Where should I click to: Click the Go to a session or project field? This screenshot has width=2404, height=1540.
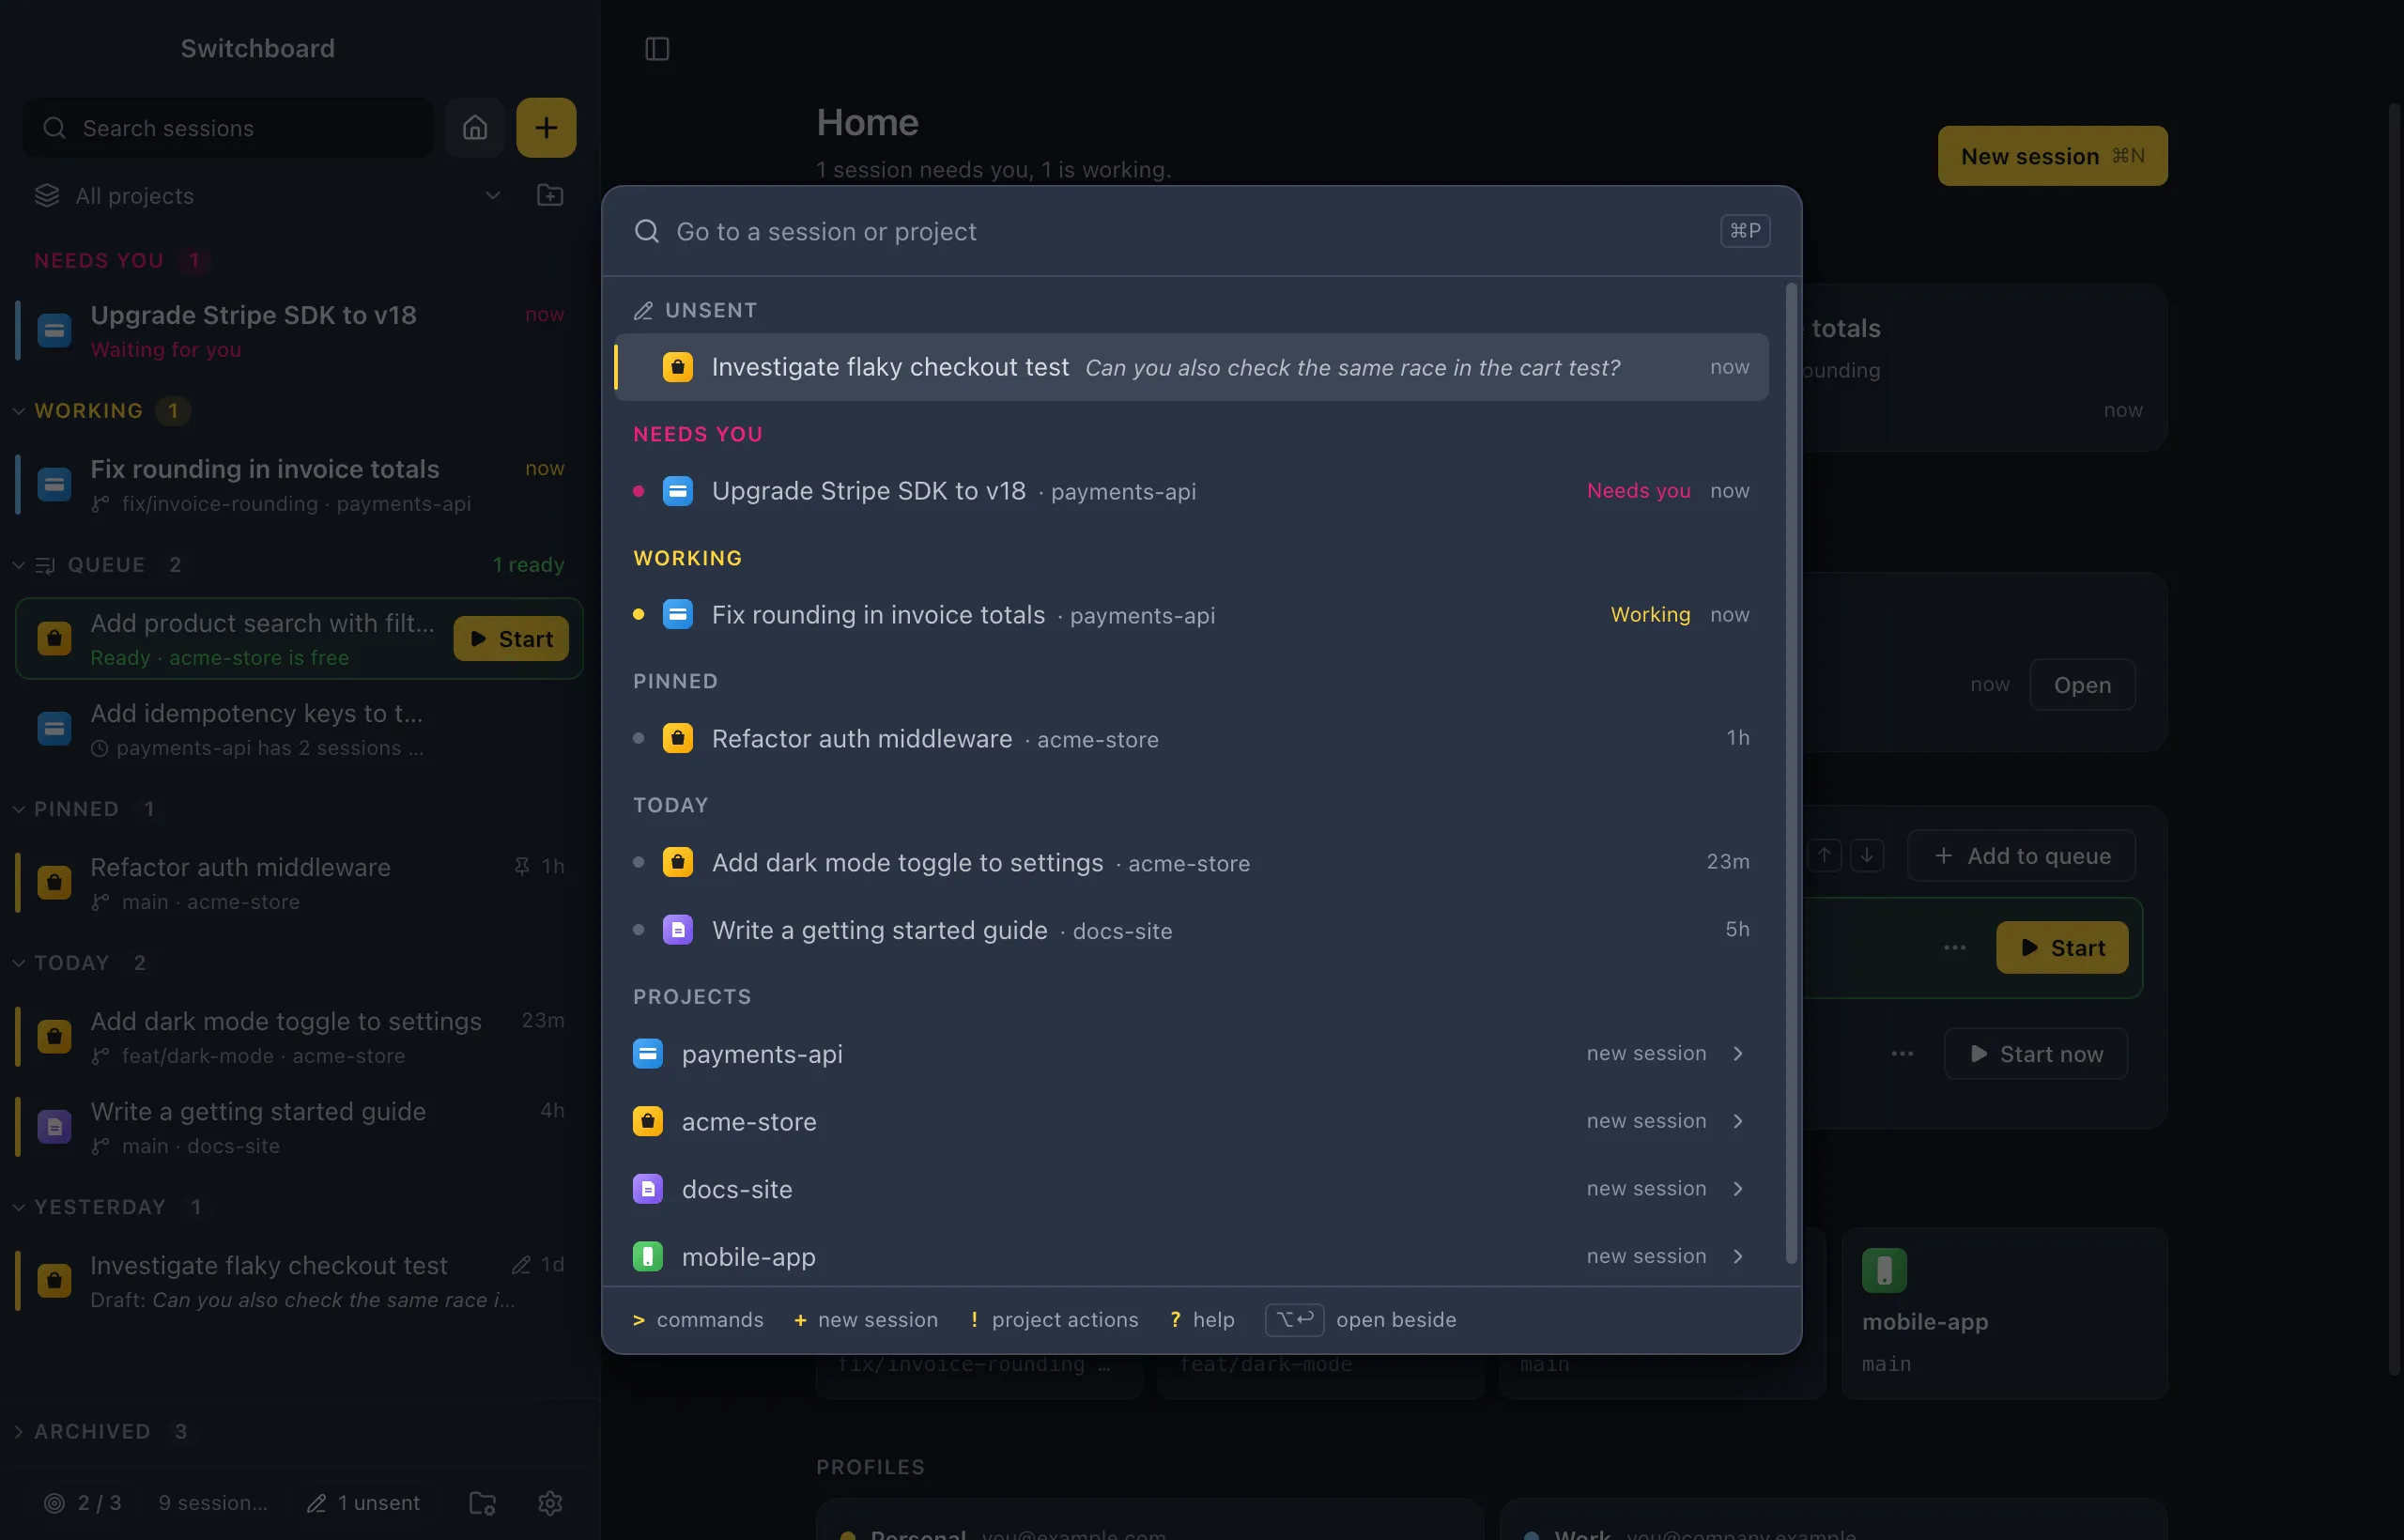[1191, 231]
